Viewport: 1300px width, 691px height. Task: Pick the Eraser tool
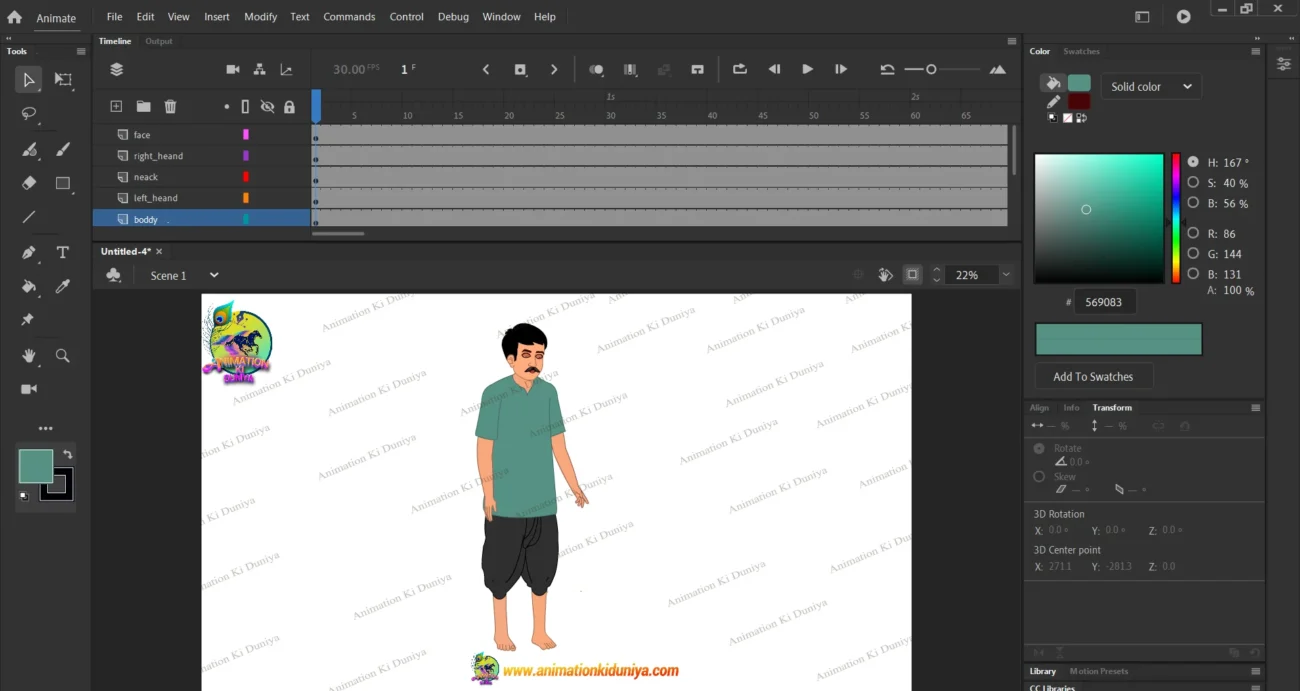[x=29, y=183]
